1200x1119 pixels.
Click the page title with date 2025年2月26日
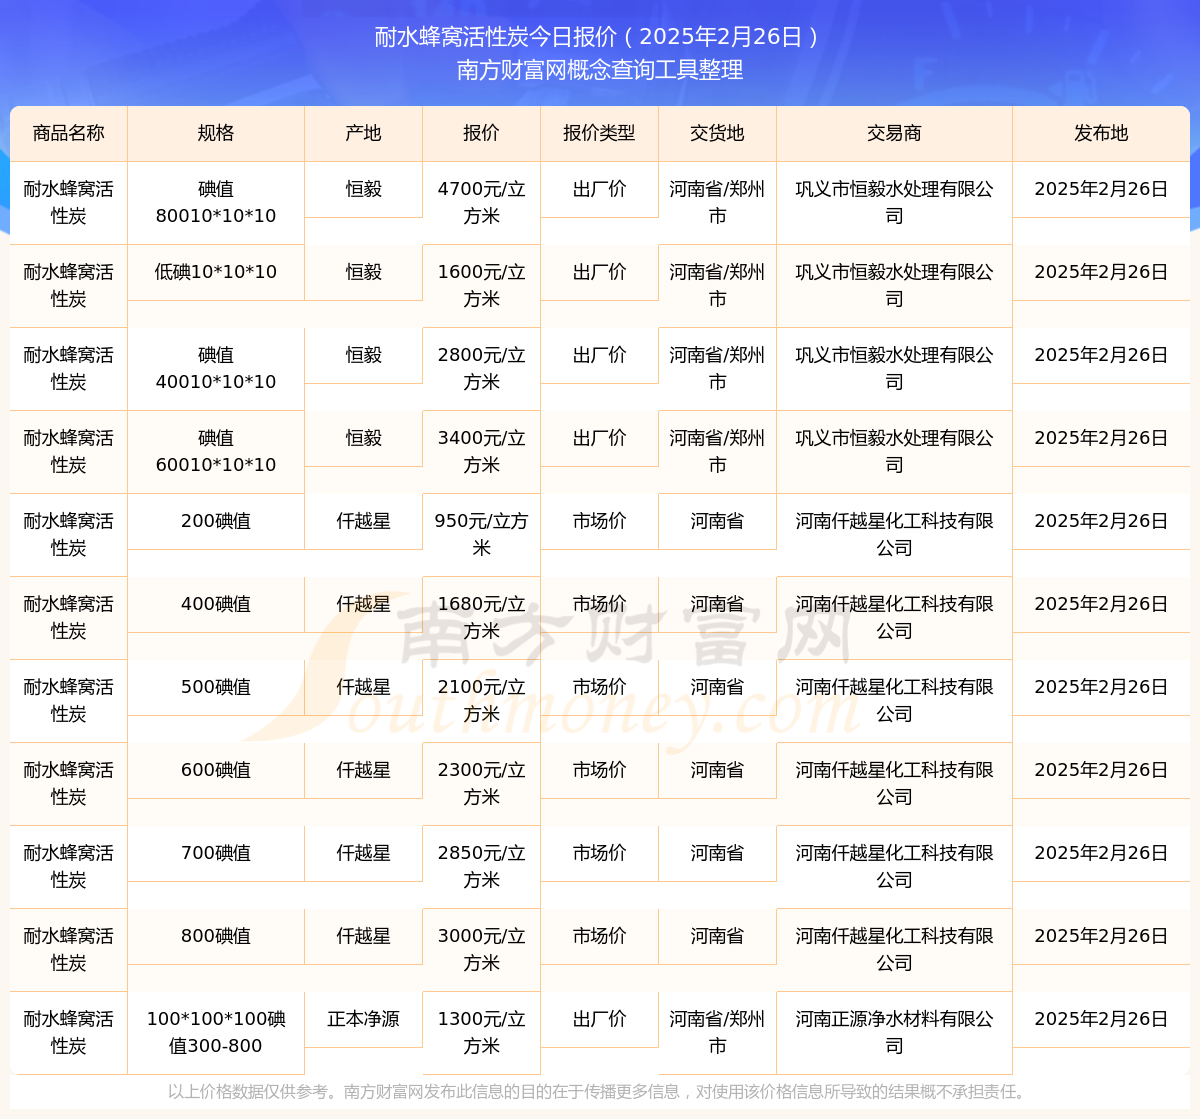(x=599, y=37)
